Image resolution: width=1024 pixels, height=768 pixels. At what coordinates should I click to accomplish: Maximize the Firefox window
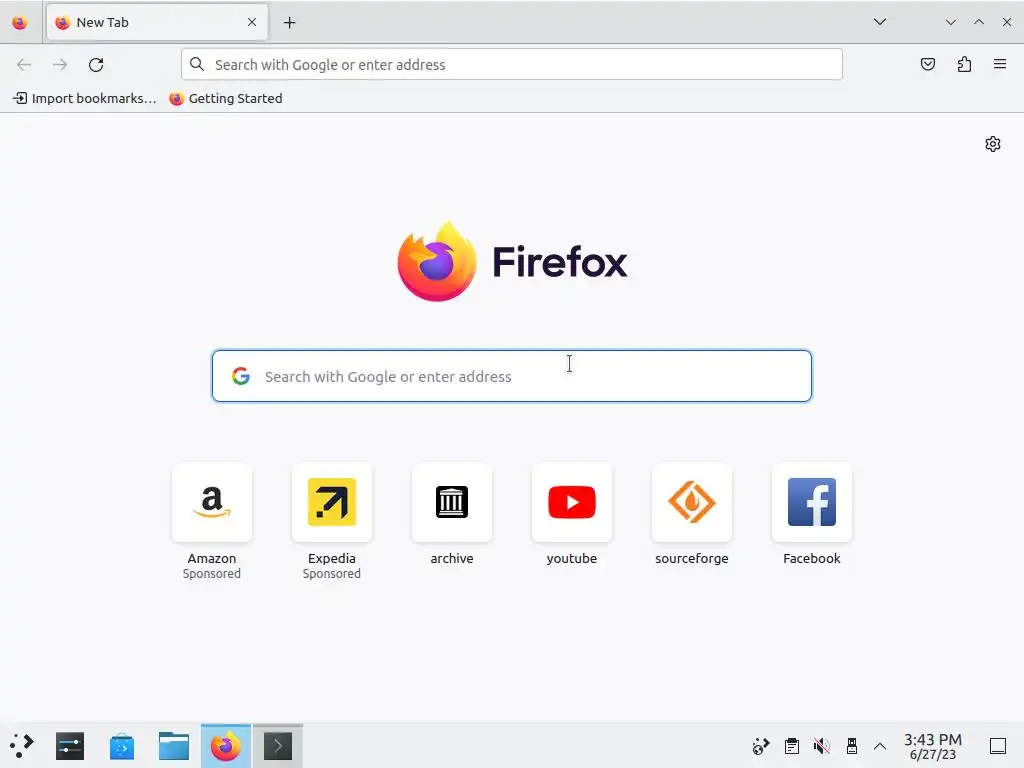pyautogui.click(x=979, y=22)
